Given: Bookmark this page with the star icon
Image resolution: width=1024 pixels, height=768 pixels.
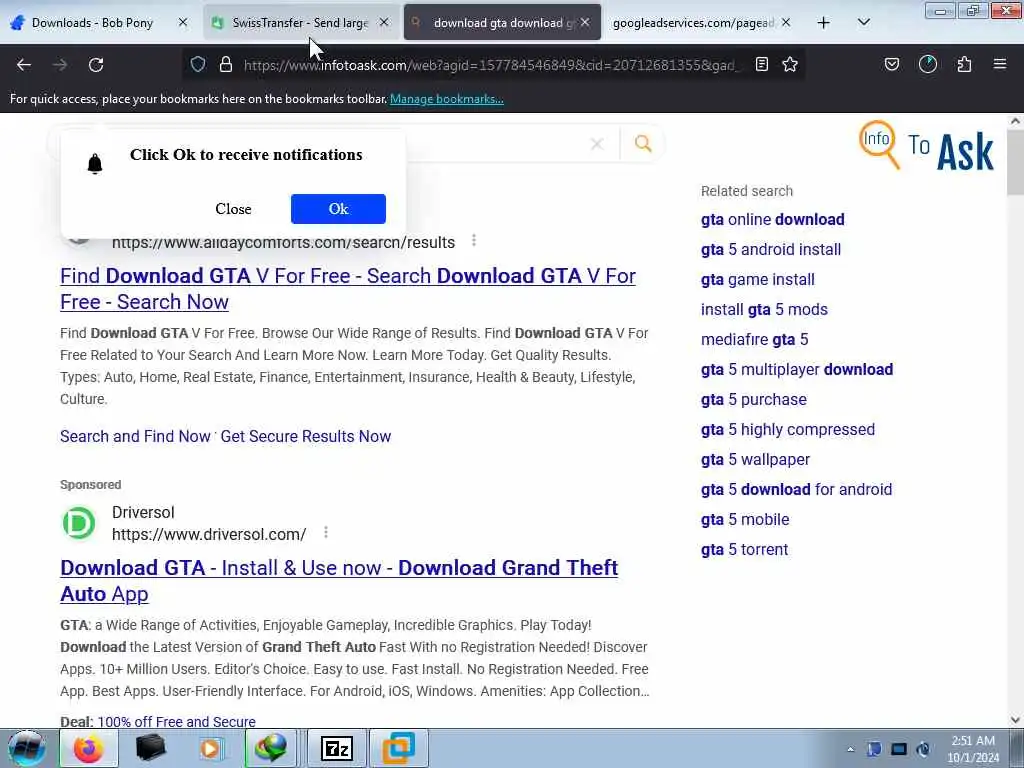Looking at the screenshot, I should [x=790, y=64].
